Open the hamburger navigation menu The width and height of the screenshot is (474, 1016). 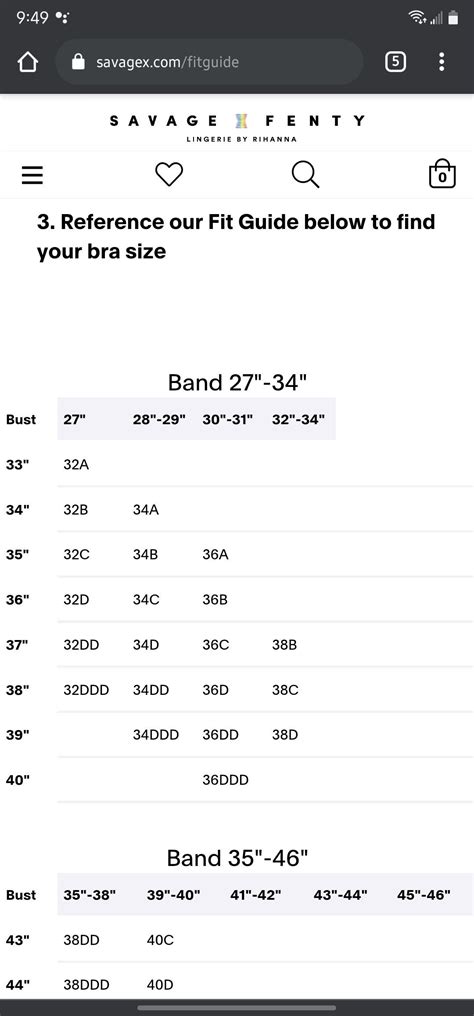point(32,175)
